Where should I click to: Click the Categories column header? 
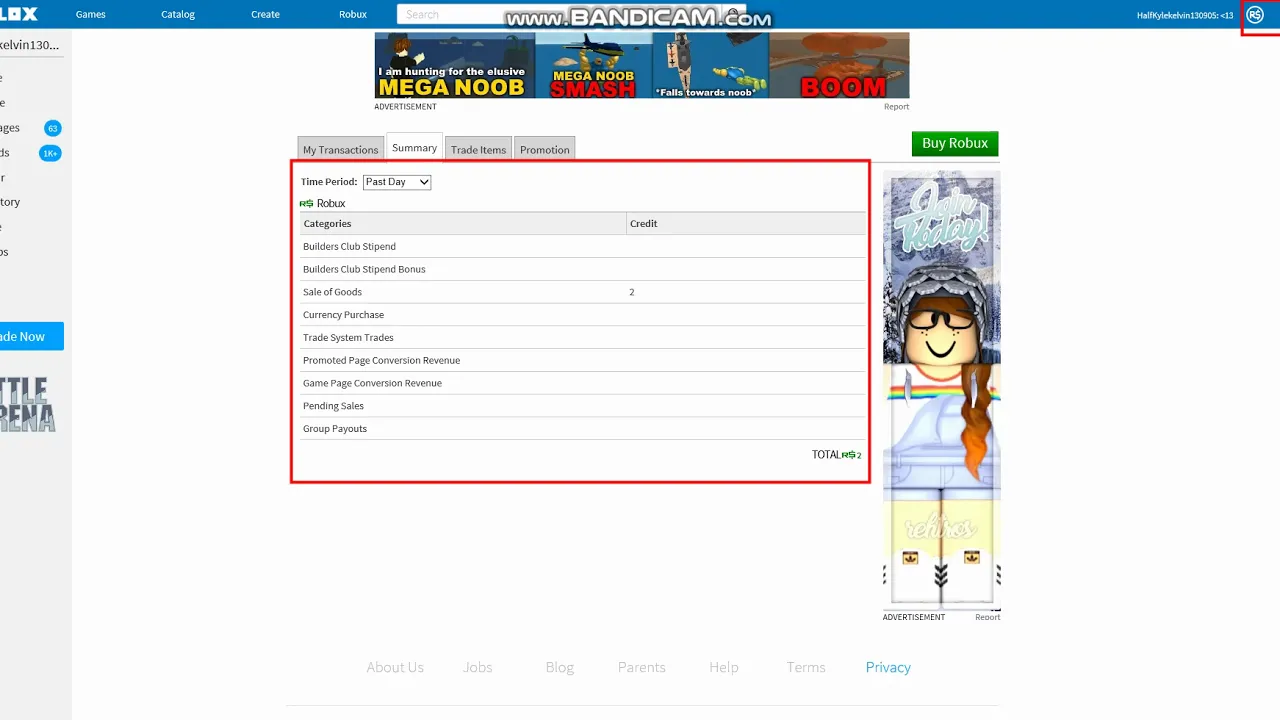462,223
